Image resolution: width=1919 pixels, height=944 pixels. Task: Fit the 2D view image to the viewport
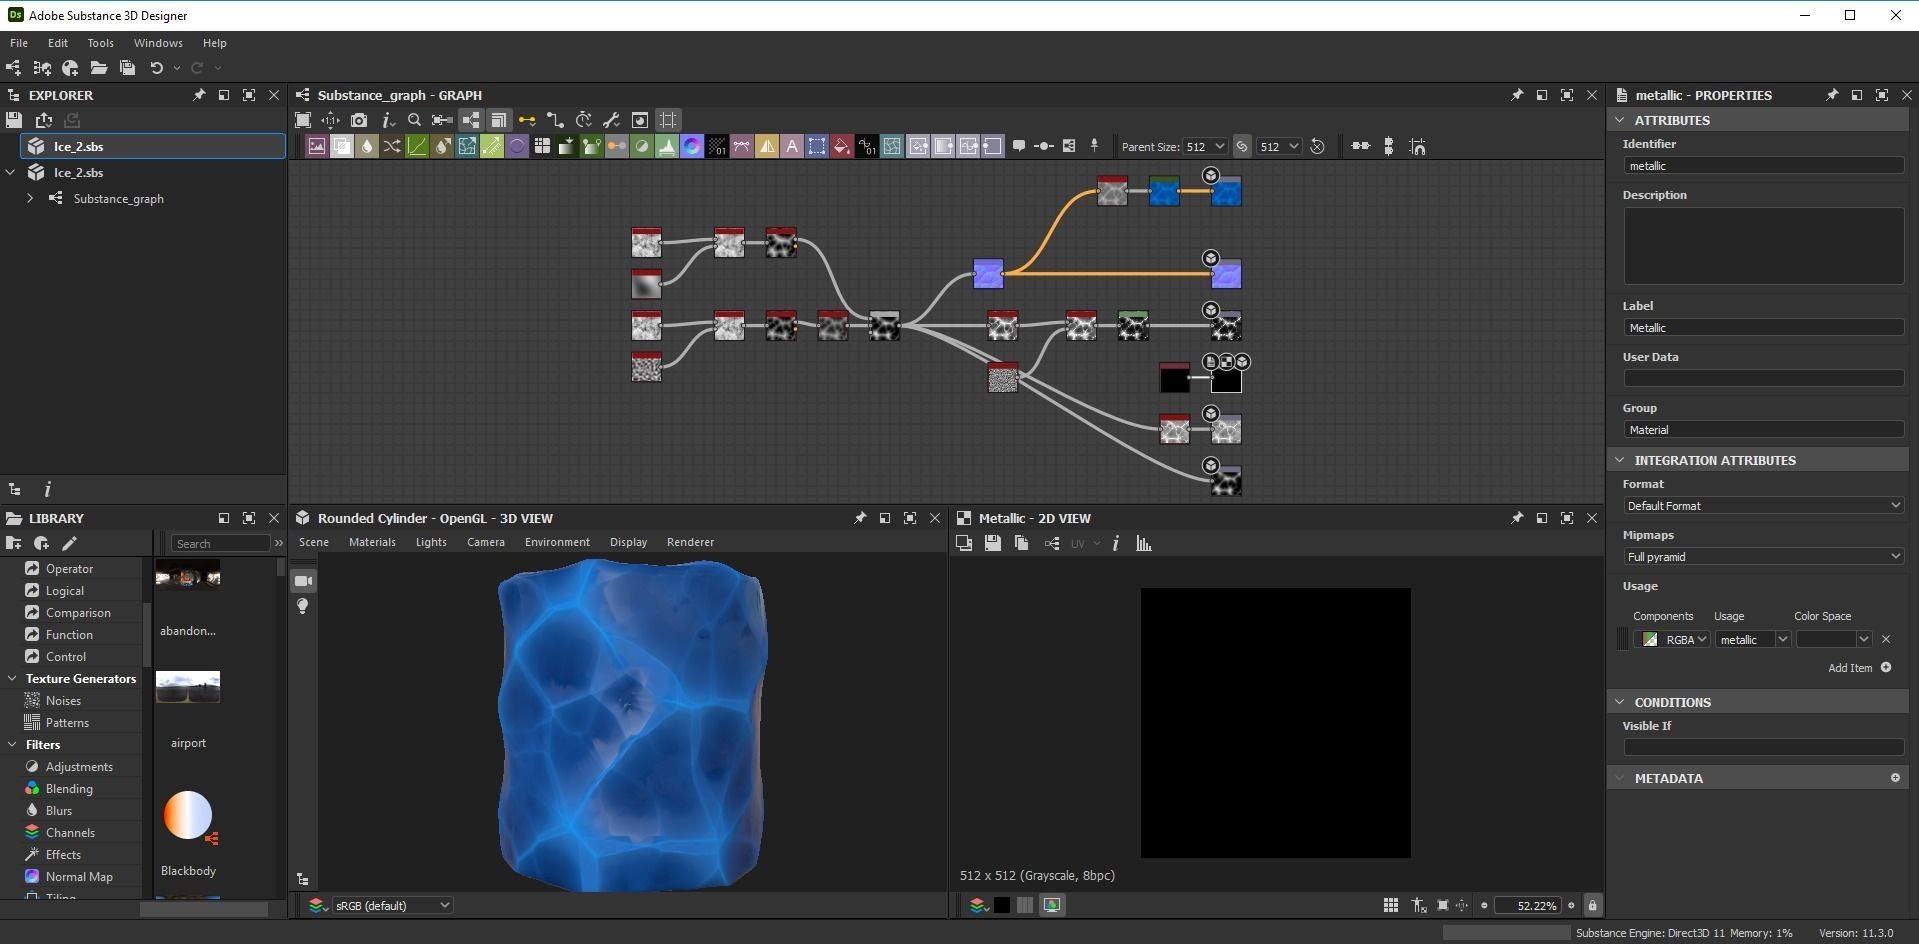pos(1442,905)
